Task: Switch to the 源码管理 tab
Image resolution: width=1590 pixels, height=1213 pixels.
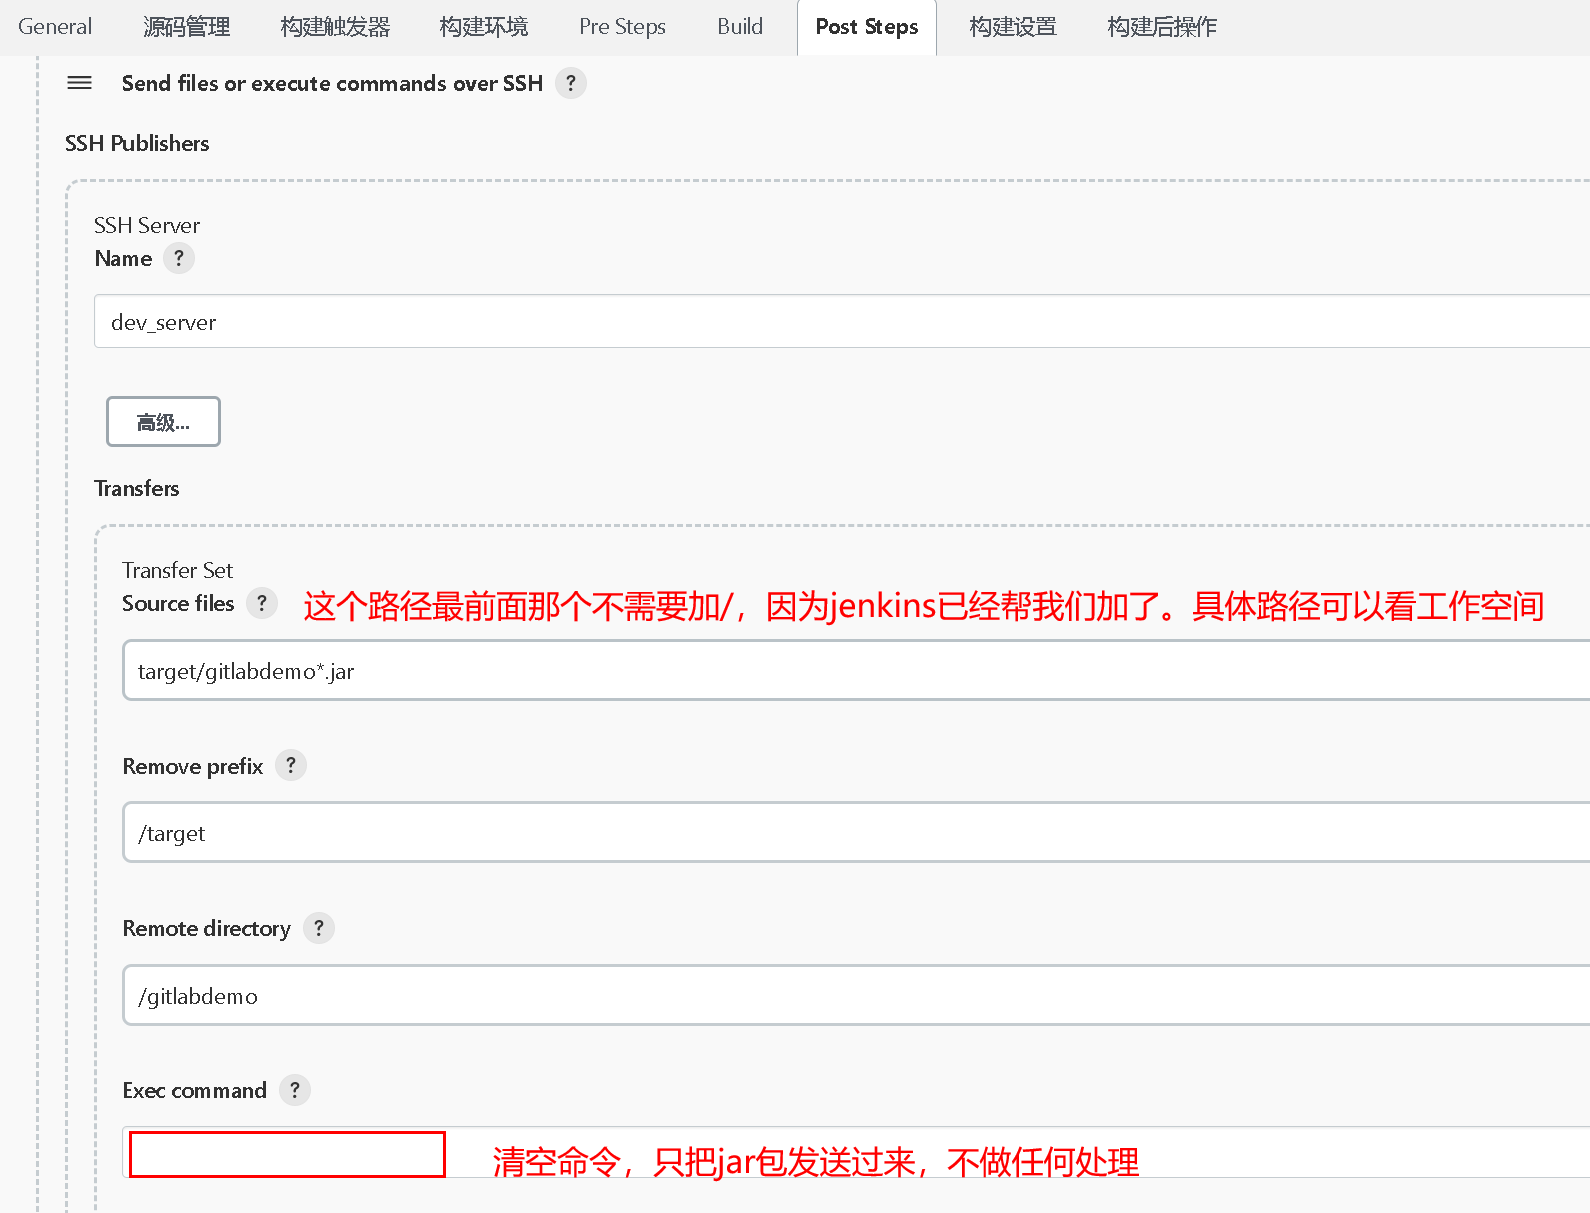Action: pos(187,27)
